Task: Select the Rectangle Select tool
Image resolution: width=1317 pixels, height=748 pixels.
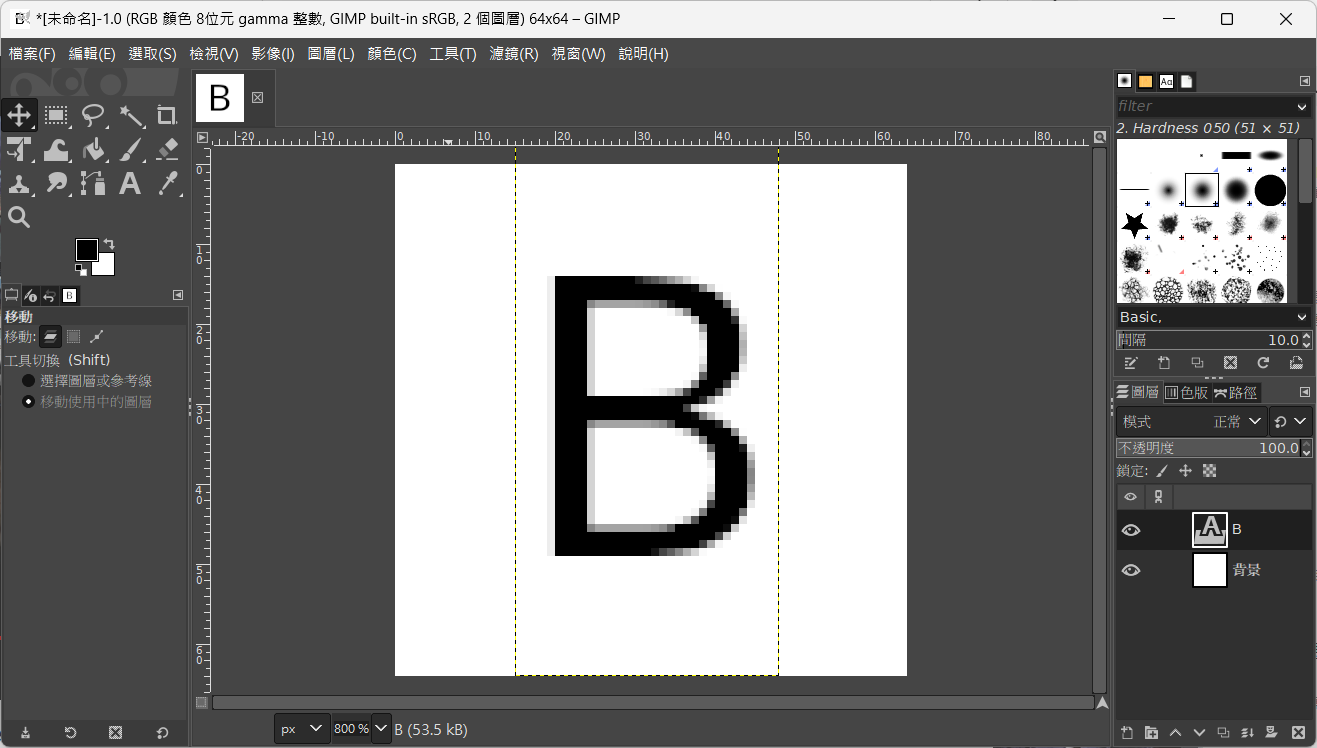Action: click(56, 116)
